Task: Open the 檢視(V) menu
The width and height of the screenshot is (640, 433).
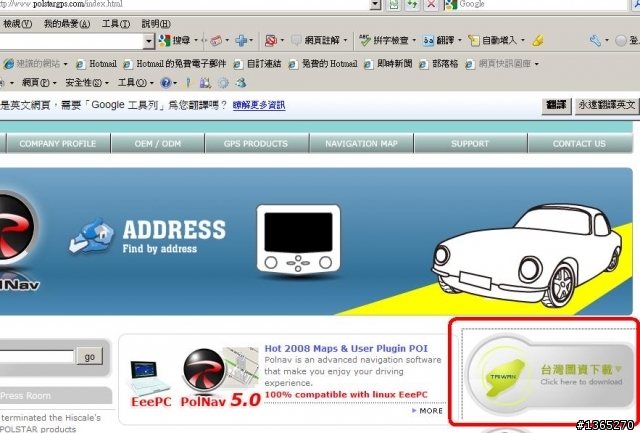Action: 18,24
